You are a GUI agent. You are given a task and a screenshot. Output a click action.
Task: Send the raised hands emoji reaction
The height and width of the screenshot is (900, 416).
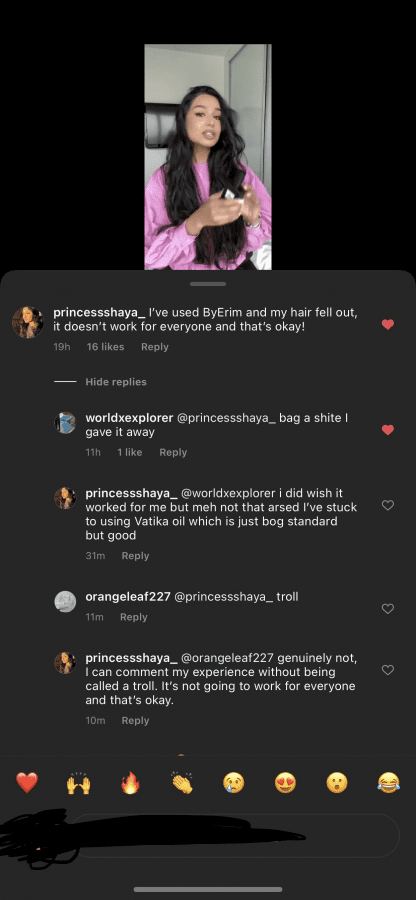point(79,782)
